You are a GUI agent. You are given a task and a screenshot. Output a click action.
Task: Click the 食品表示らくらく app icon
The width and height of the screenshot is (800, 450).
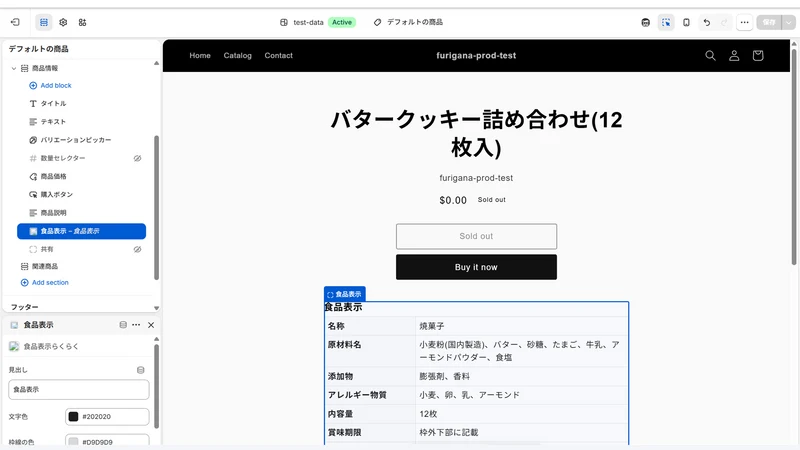[x=14, y=346]
